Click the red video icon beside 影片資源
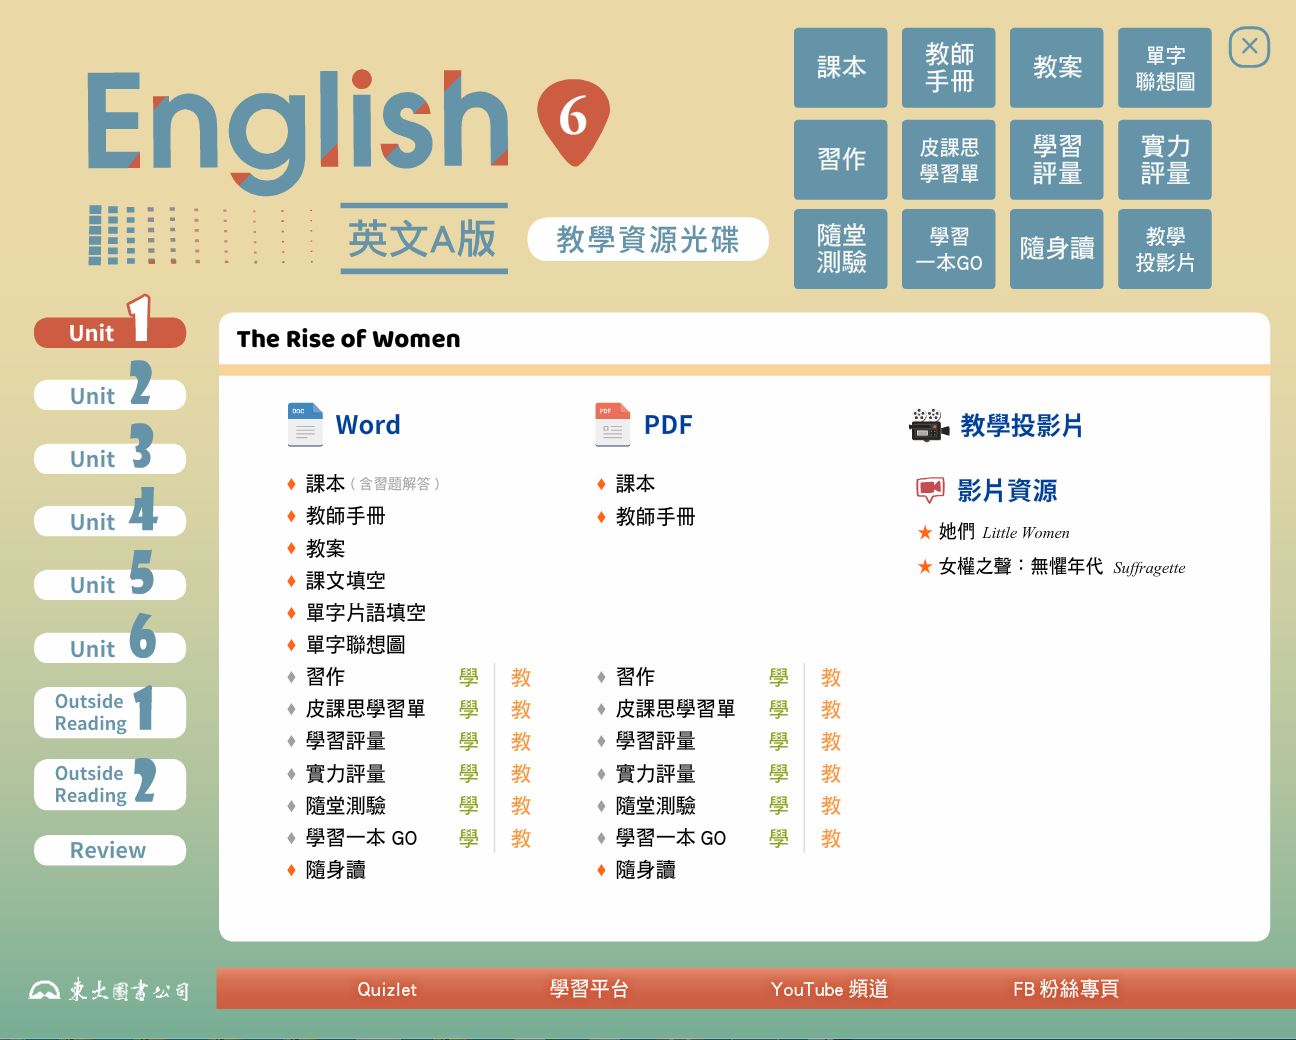Screen dimensions: 1296x1040 [930, 490]
